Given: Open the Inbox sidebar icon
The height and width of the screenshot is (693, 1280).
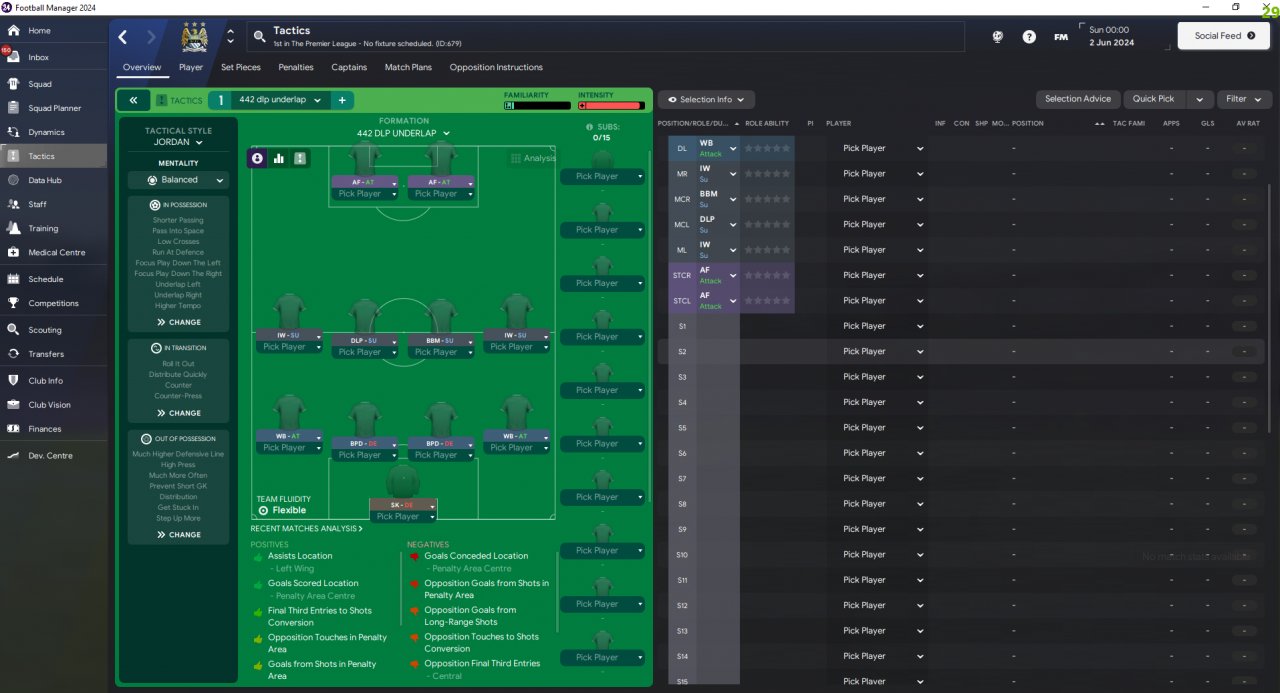Looking at the screenshot, I should point(13,57).
